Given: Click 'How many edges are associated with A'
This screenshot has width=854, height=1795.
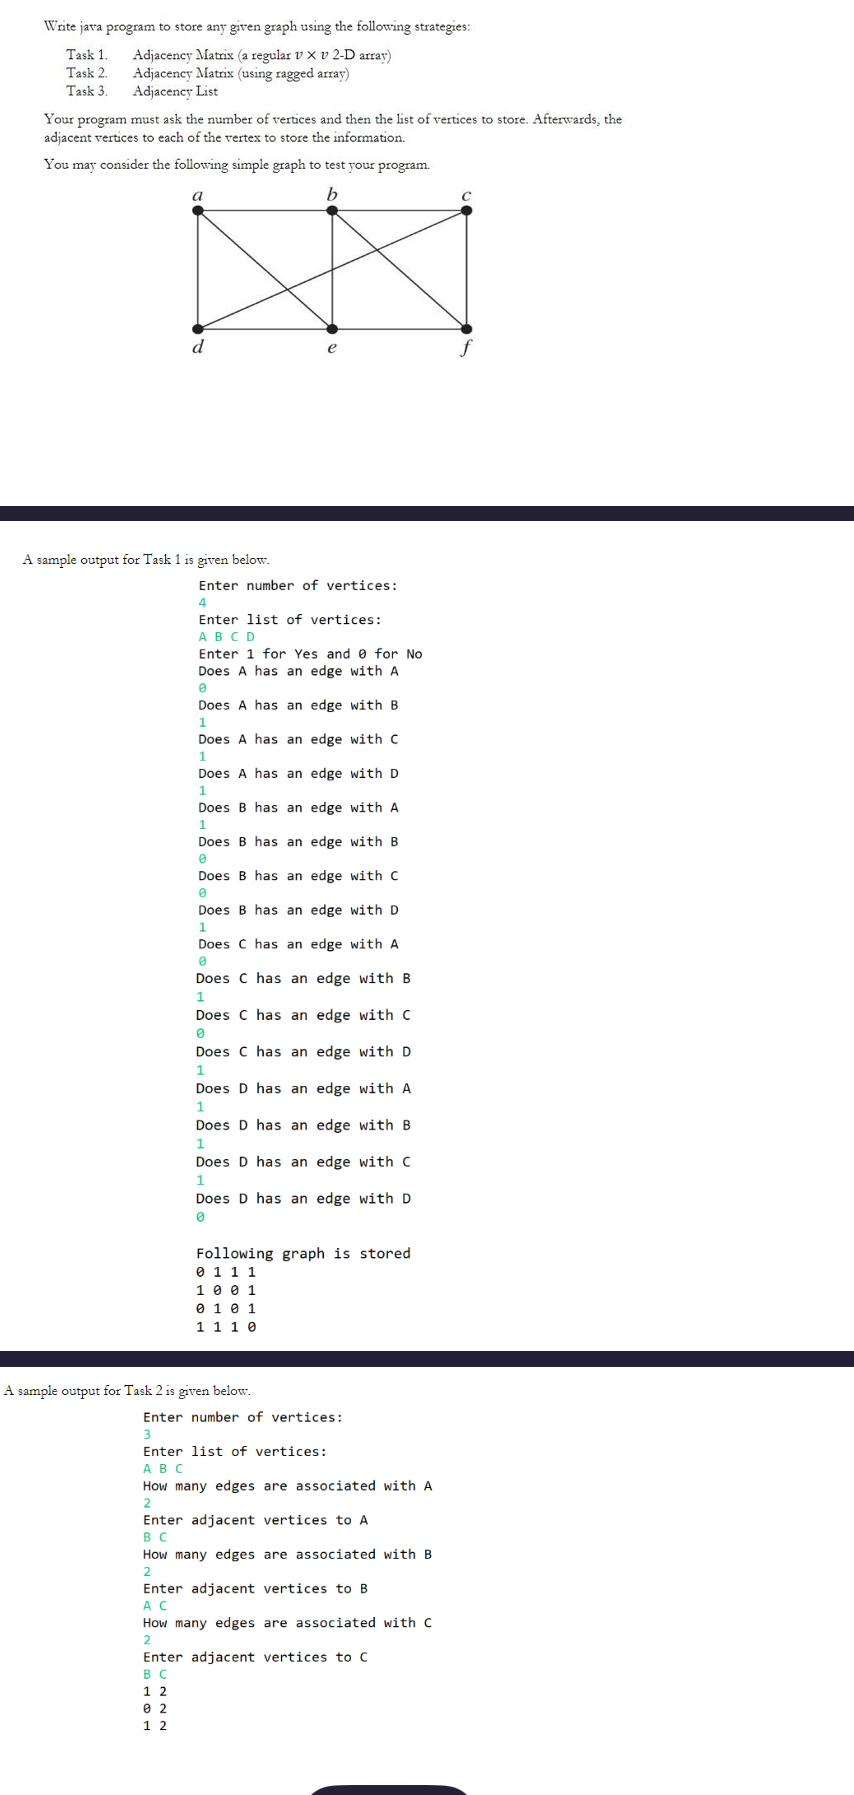Looking at the screenshot, I should click(x=288, y=1486).
